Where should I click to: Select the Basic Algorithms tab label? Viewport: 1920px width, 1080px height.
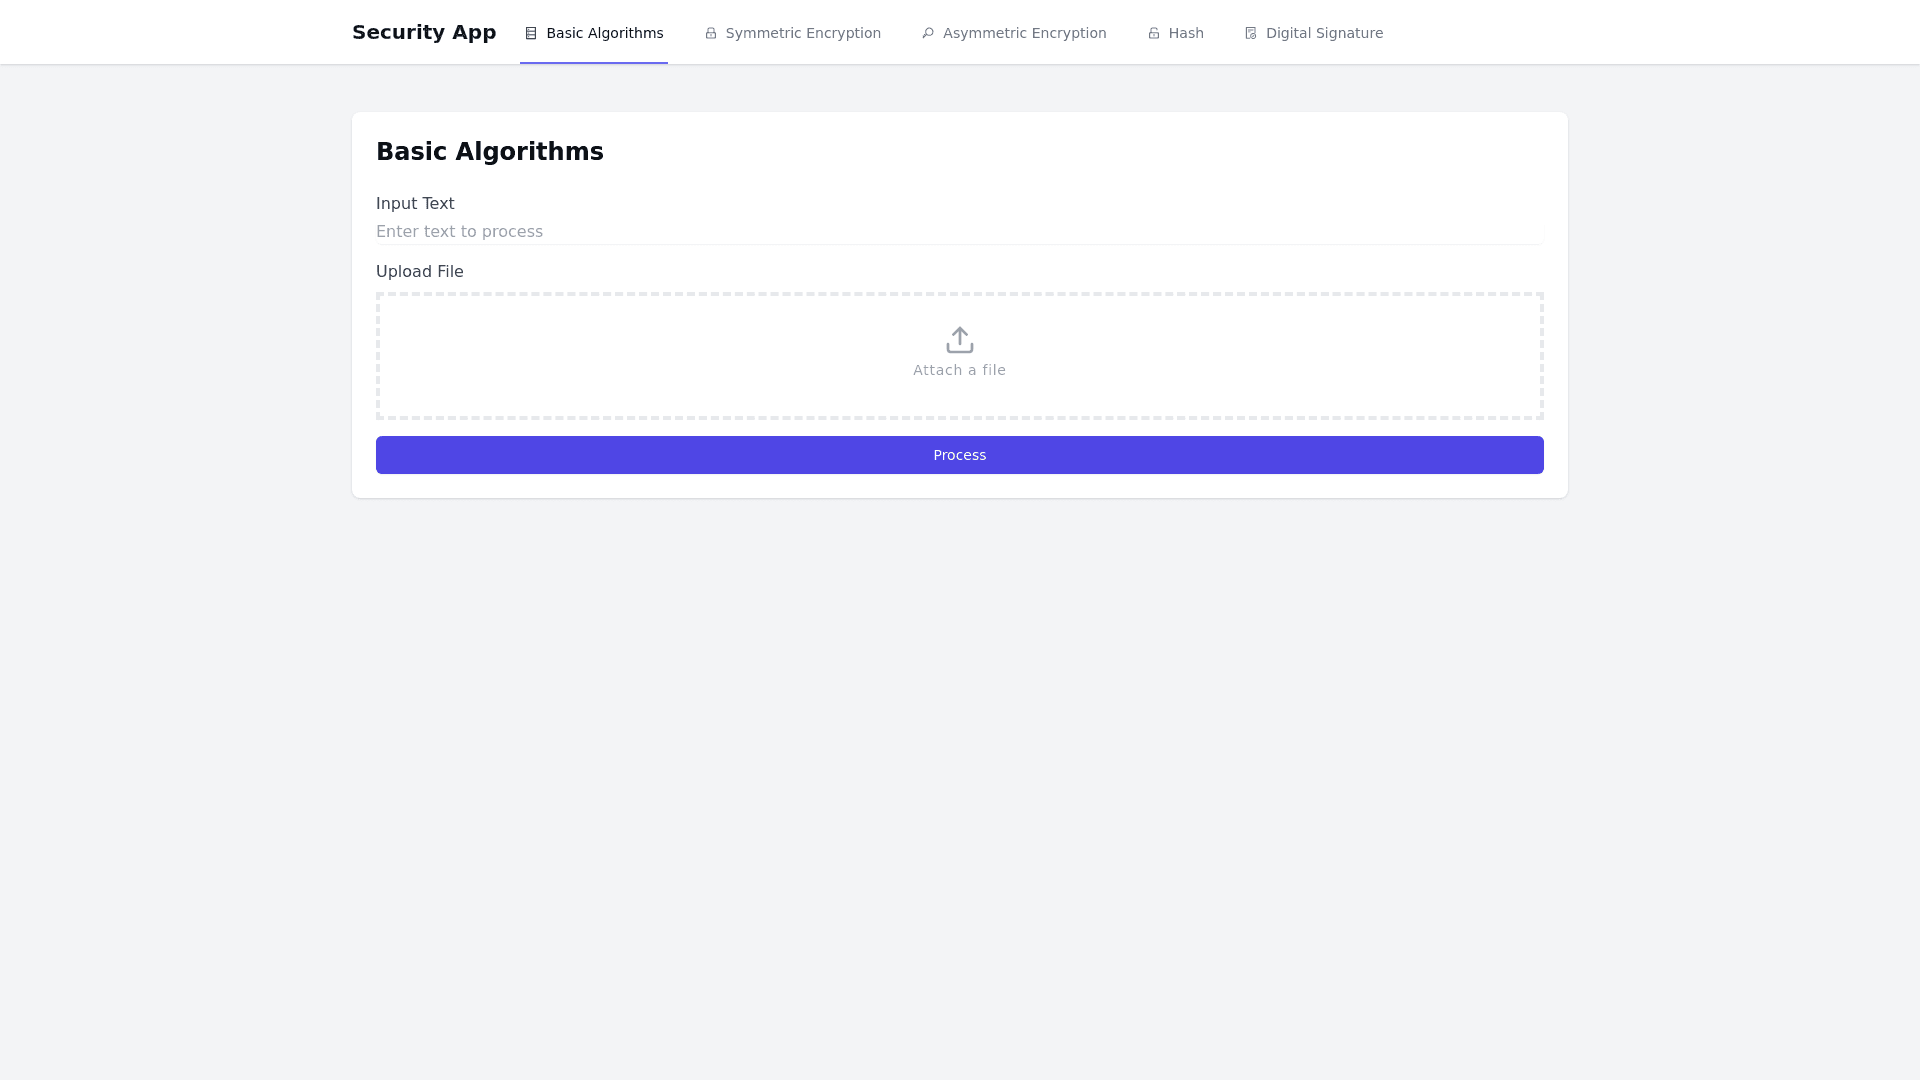point(604,33)
